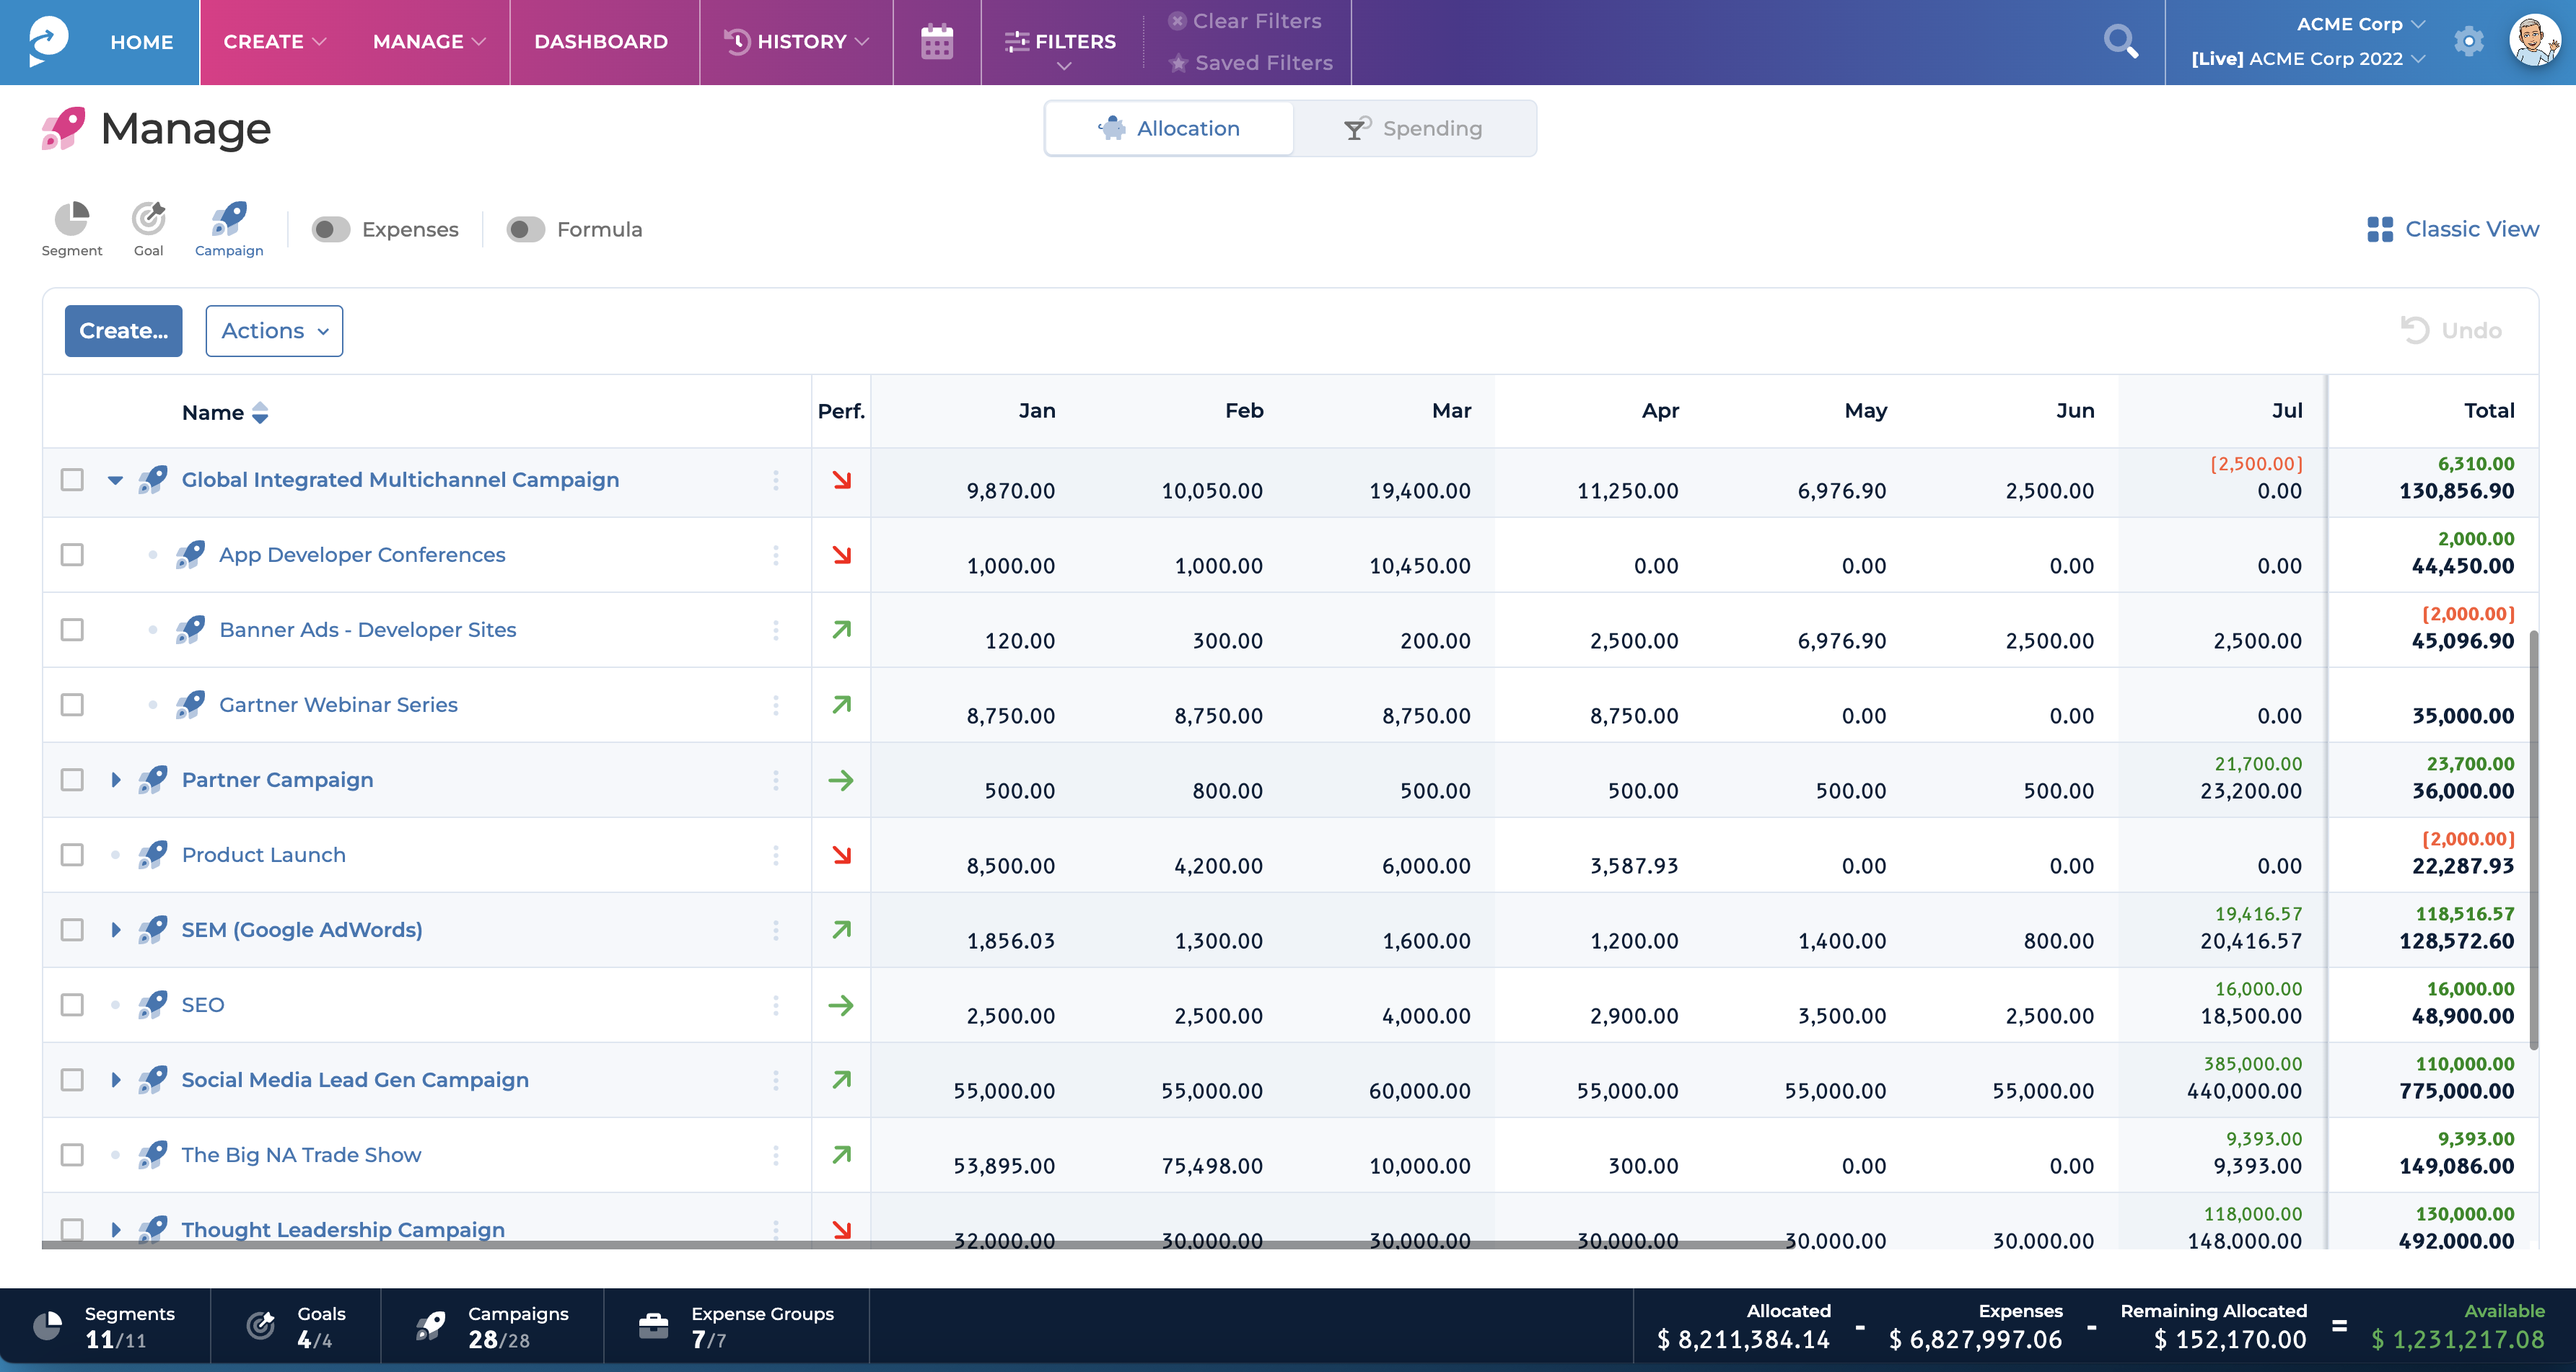Expand the Thought Leadership Campaign row
Viewport: 2576px width, 1372px height.
(x=115, y=1230)
